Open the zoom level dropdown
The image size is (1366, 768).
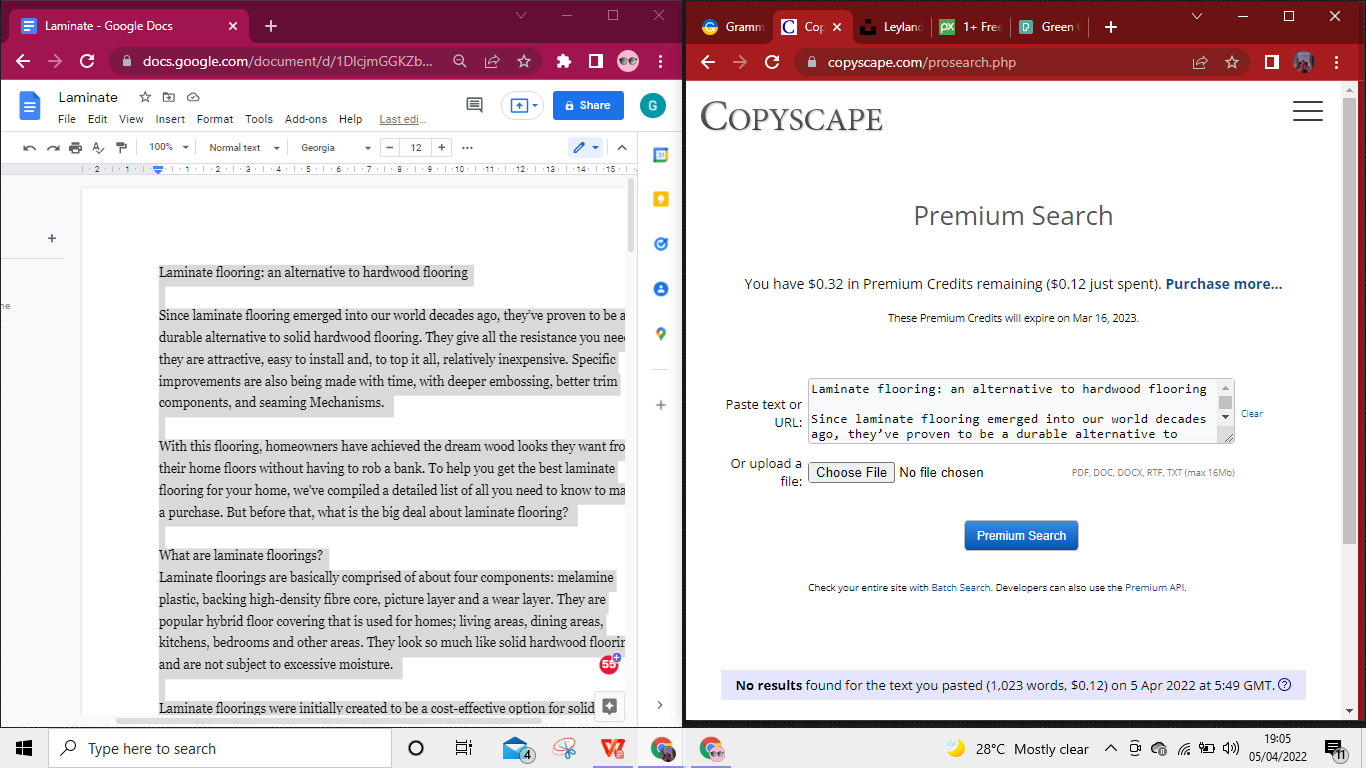(x=168, y=147)
